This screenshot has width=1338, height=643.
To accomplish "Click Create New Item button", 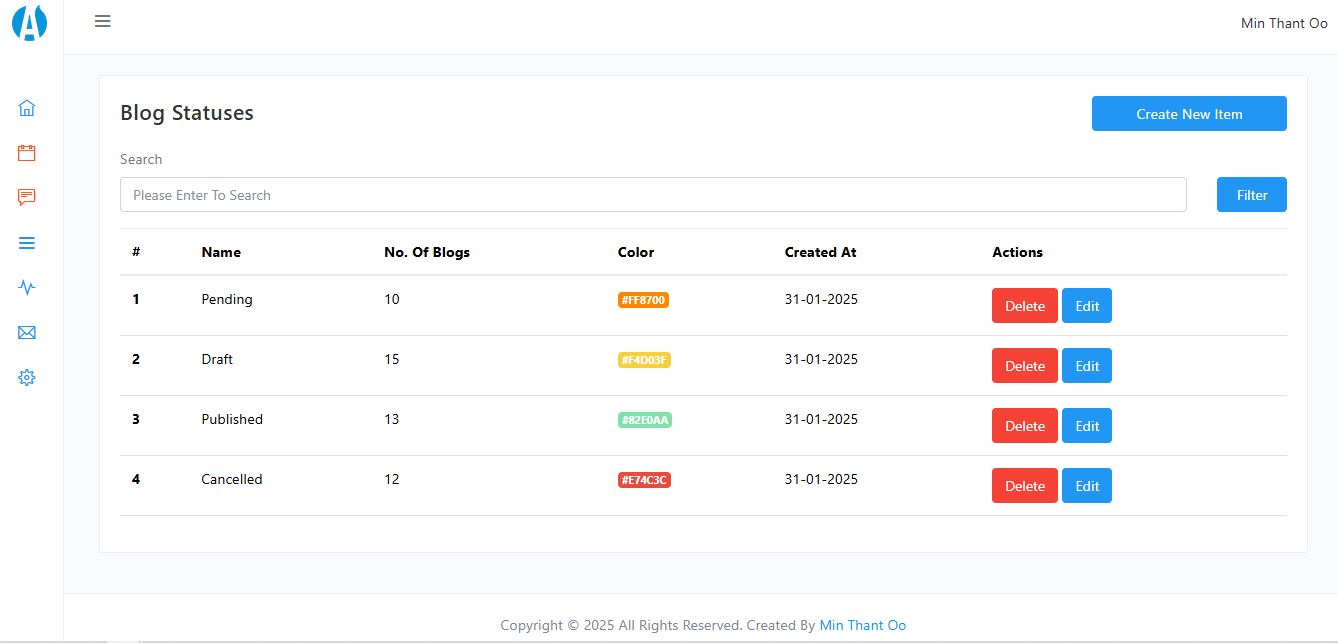I will tap(1189, 114).
